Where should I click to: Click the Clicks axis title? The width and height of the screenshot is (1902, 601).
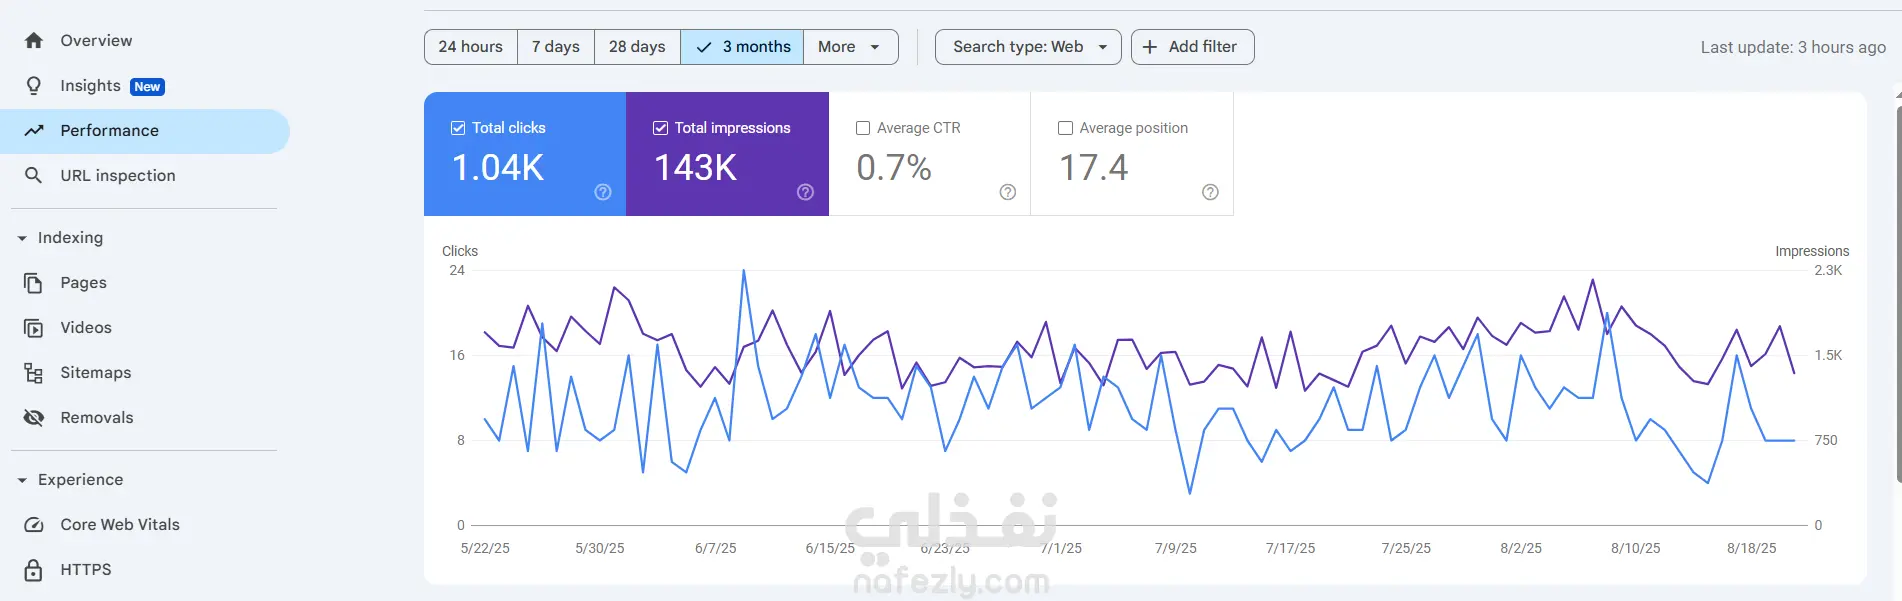(x=460, y=251)
